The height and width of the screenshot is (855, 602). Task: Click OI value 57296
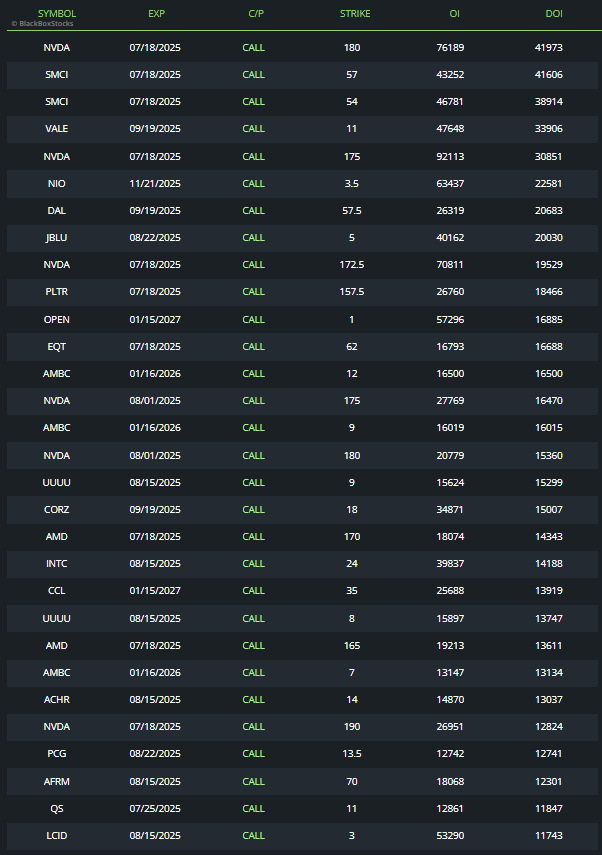(450, 320)
